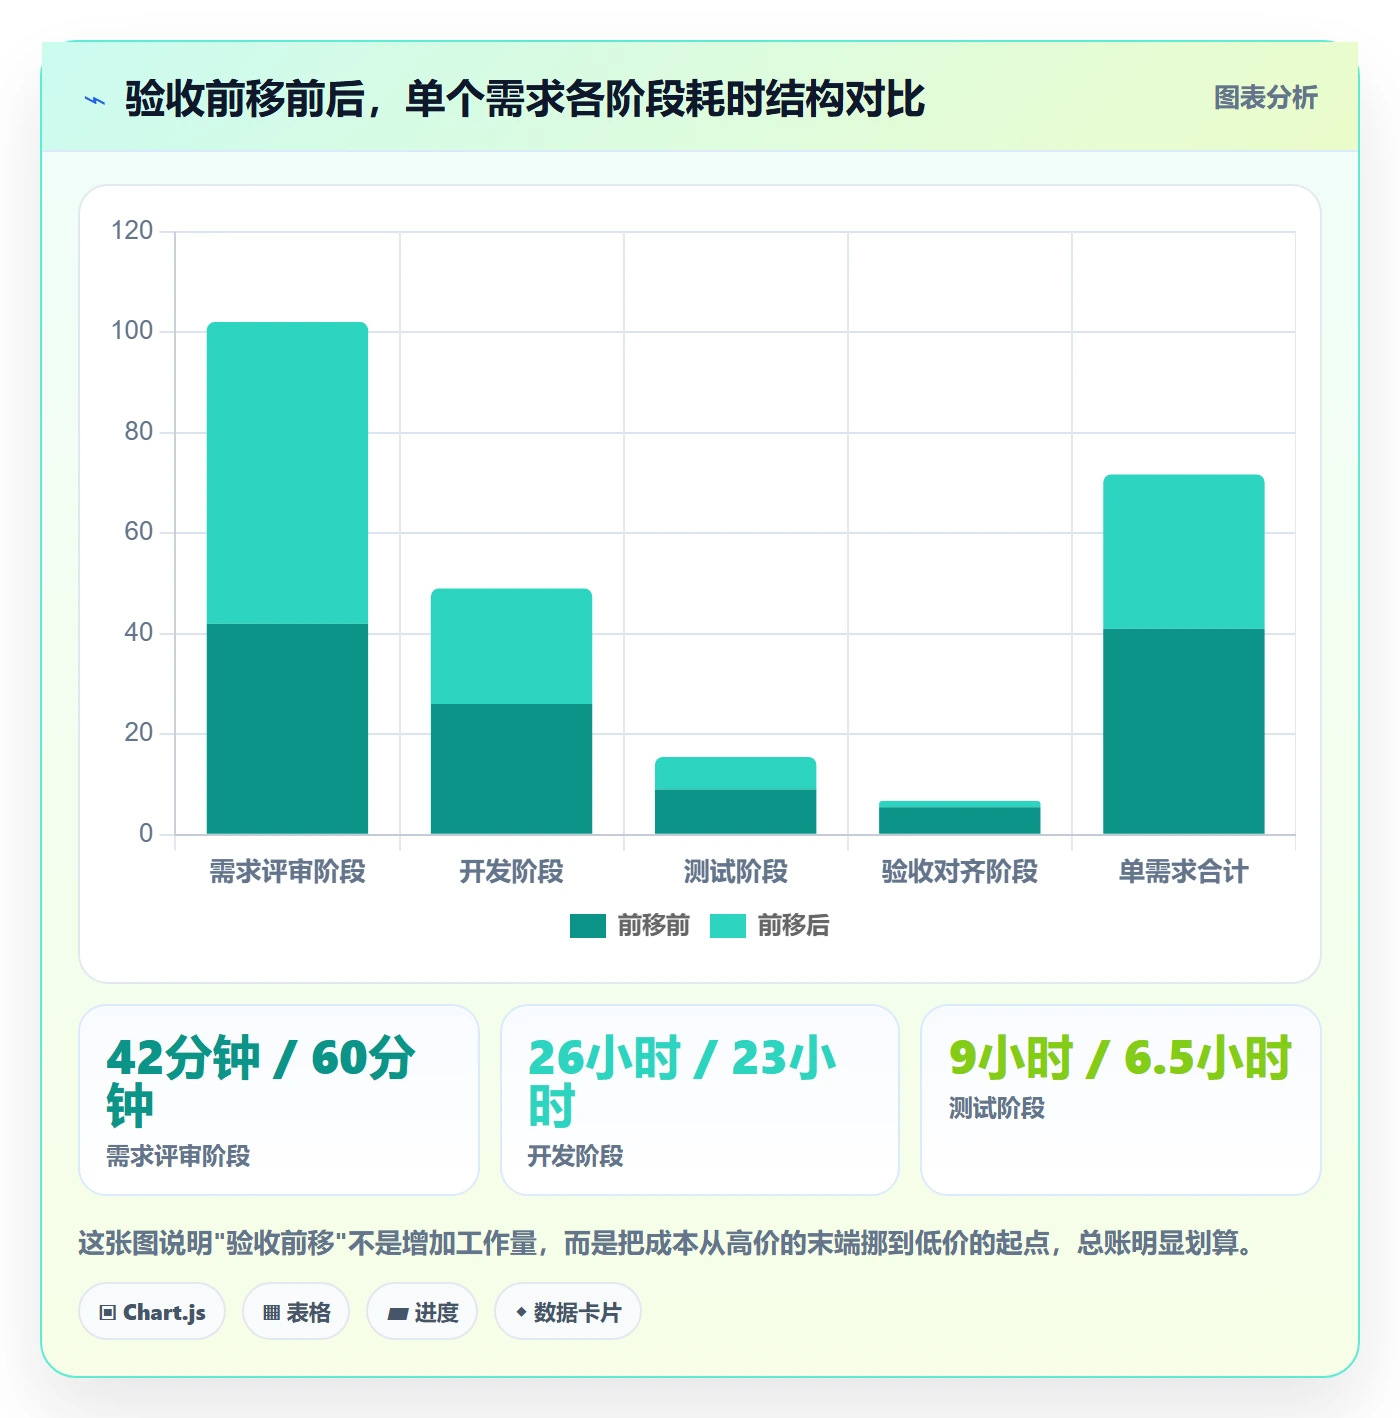This screenshot has height=1418, width=1400.
Task: Click the lightning bolt icon beside the title
Action: click(95, 100)
